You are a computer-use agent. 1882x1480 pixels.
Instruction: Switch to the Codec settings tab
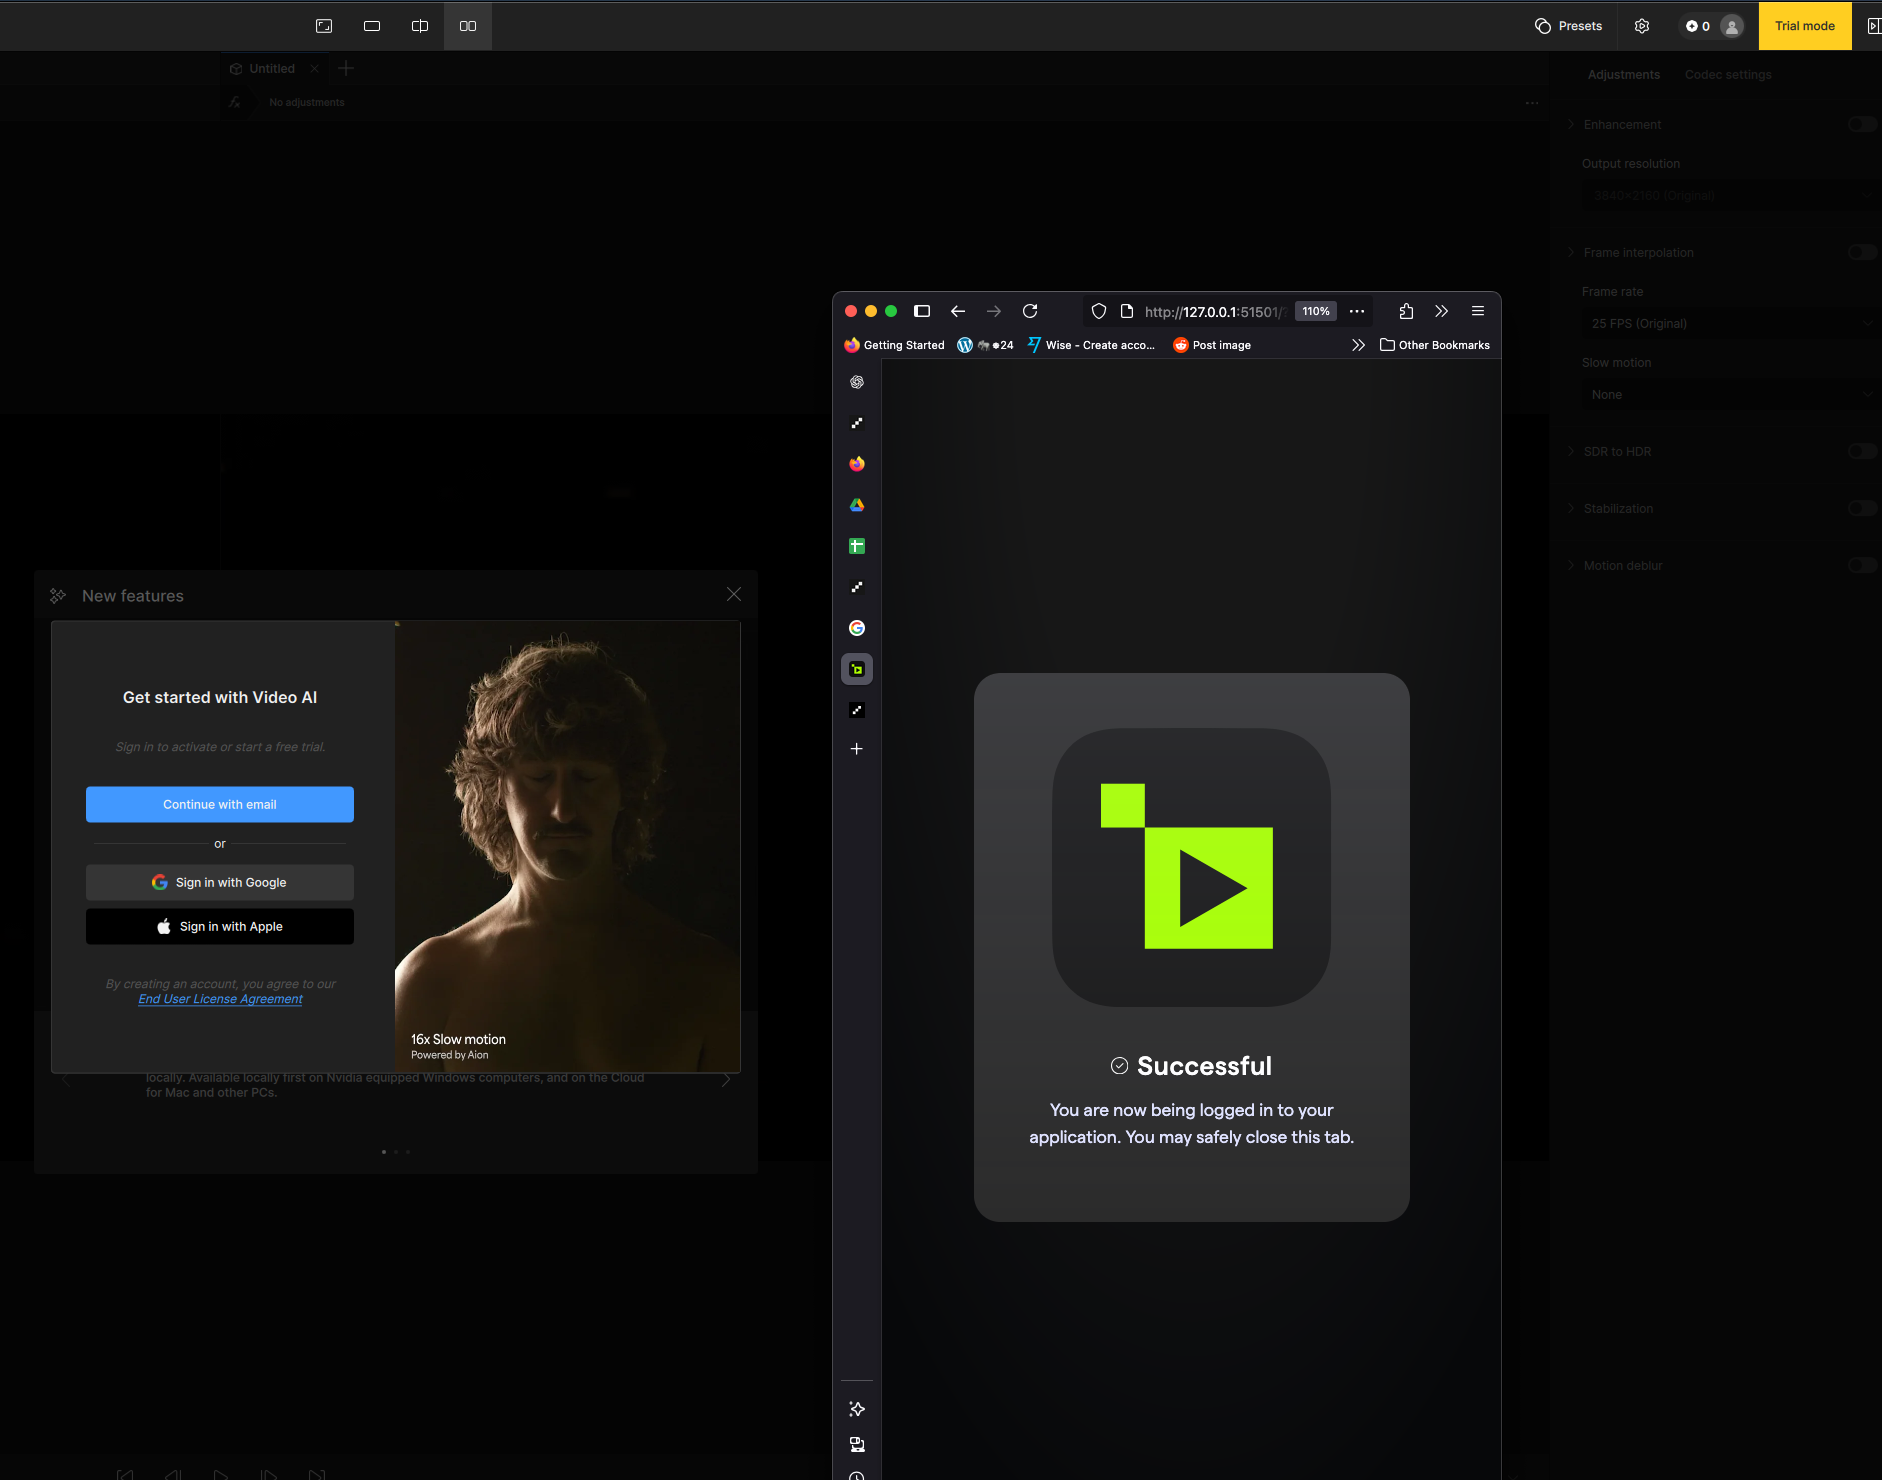[x=1727, y=74]
